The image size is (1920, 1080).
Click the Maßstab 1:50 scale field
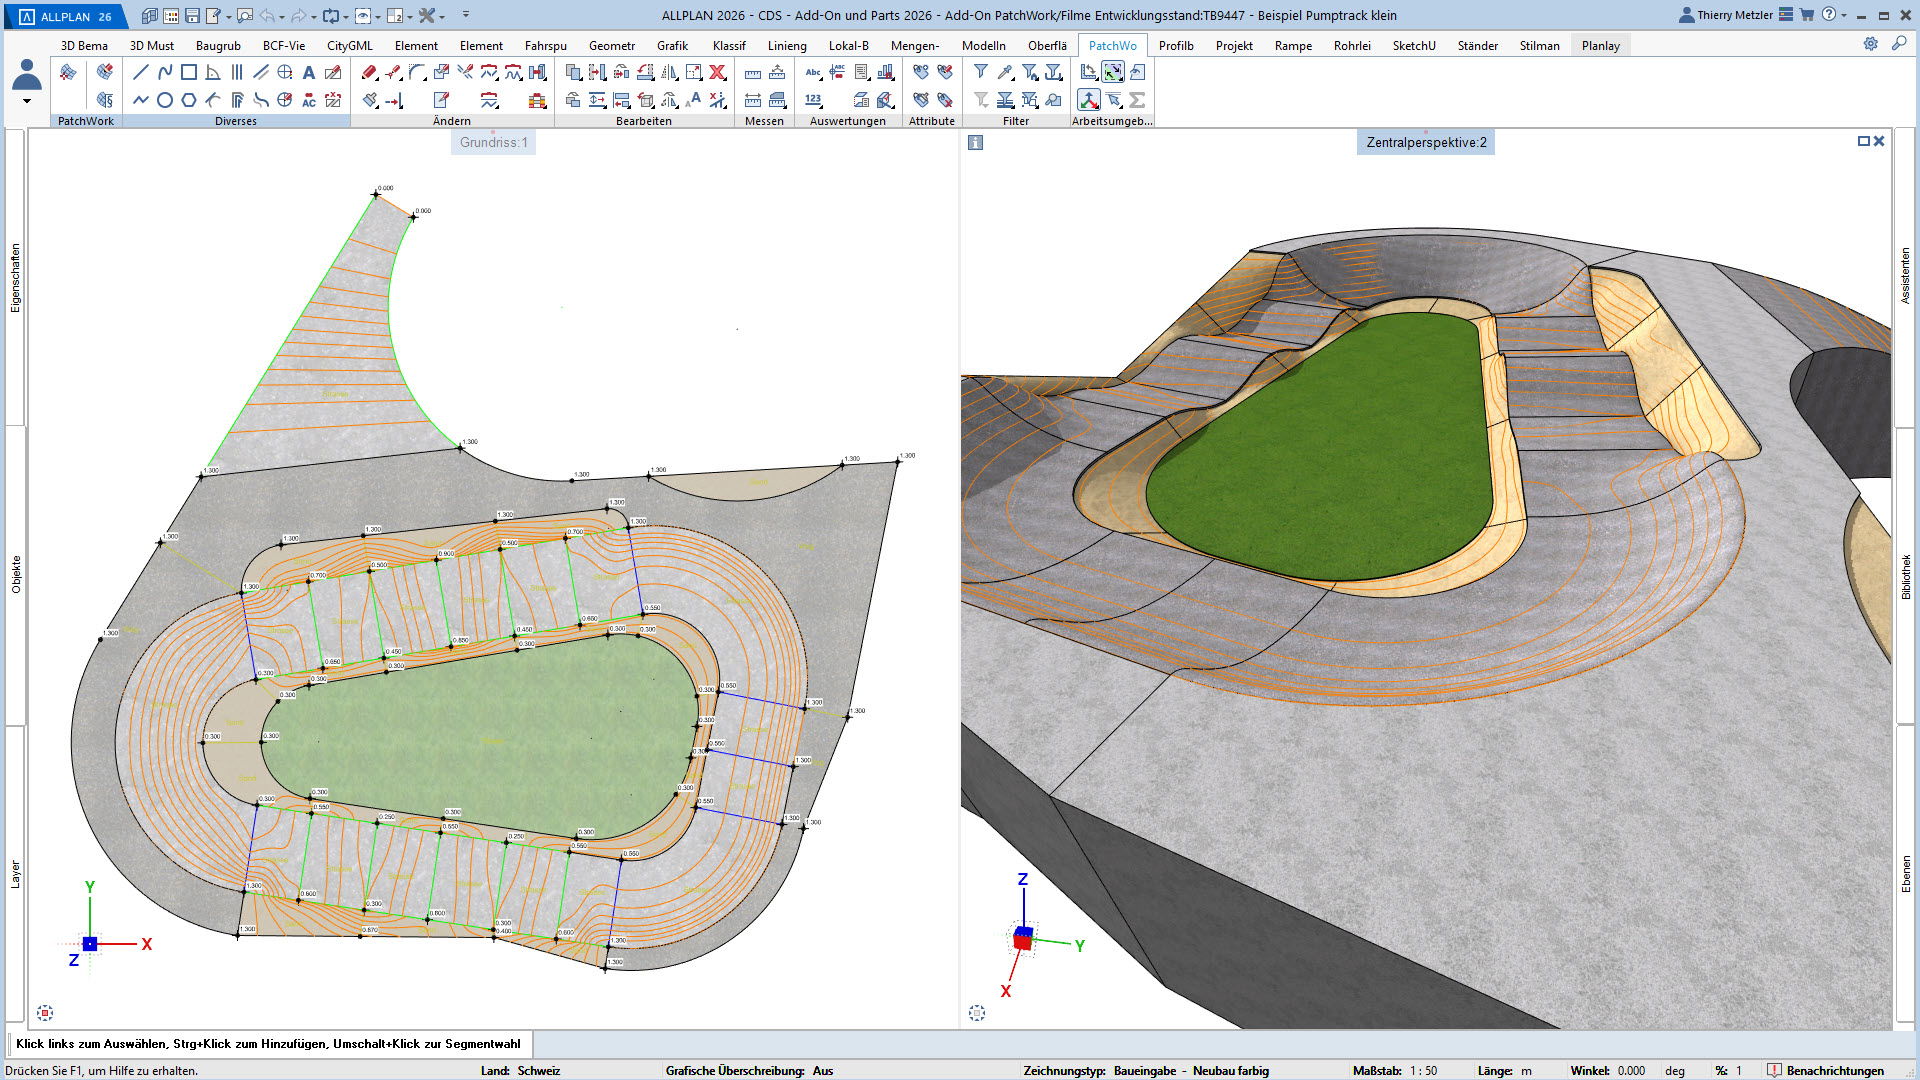(x=1423, y=1071)
